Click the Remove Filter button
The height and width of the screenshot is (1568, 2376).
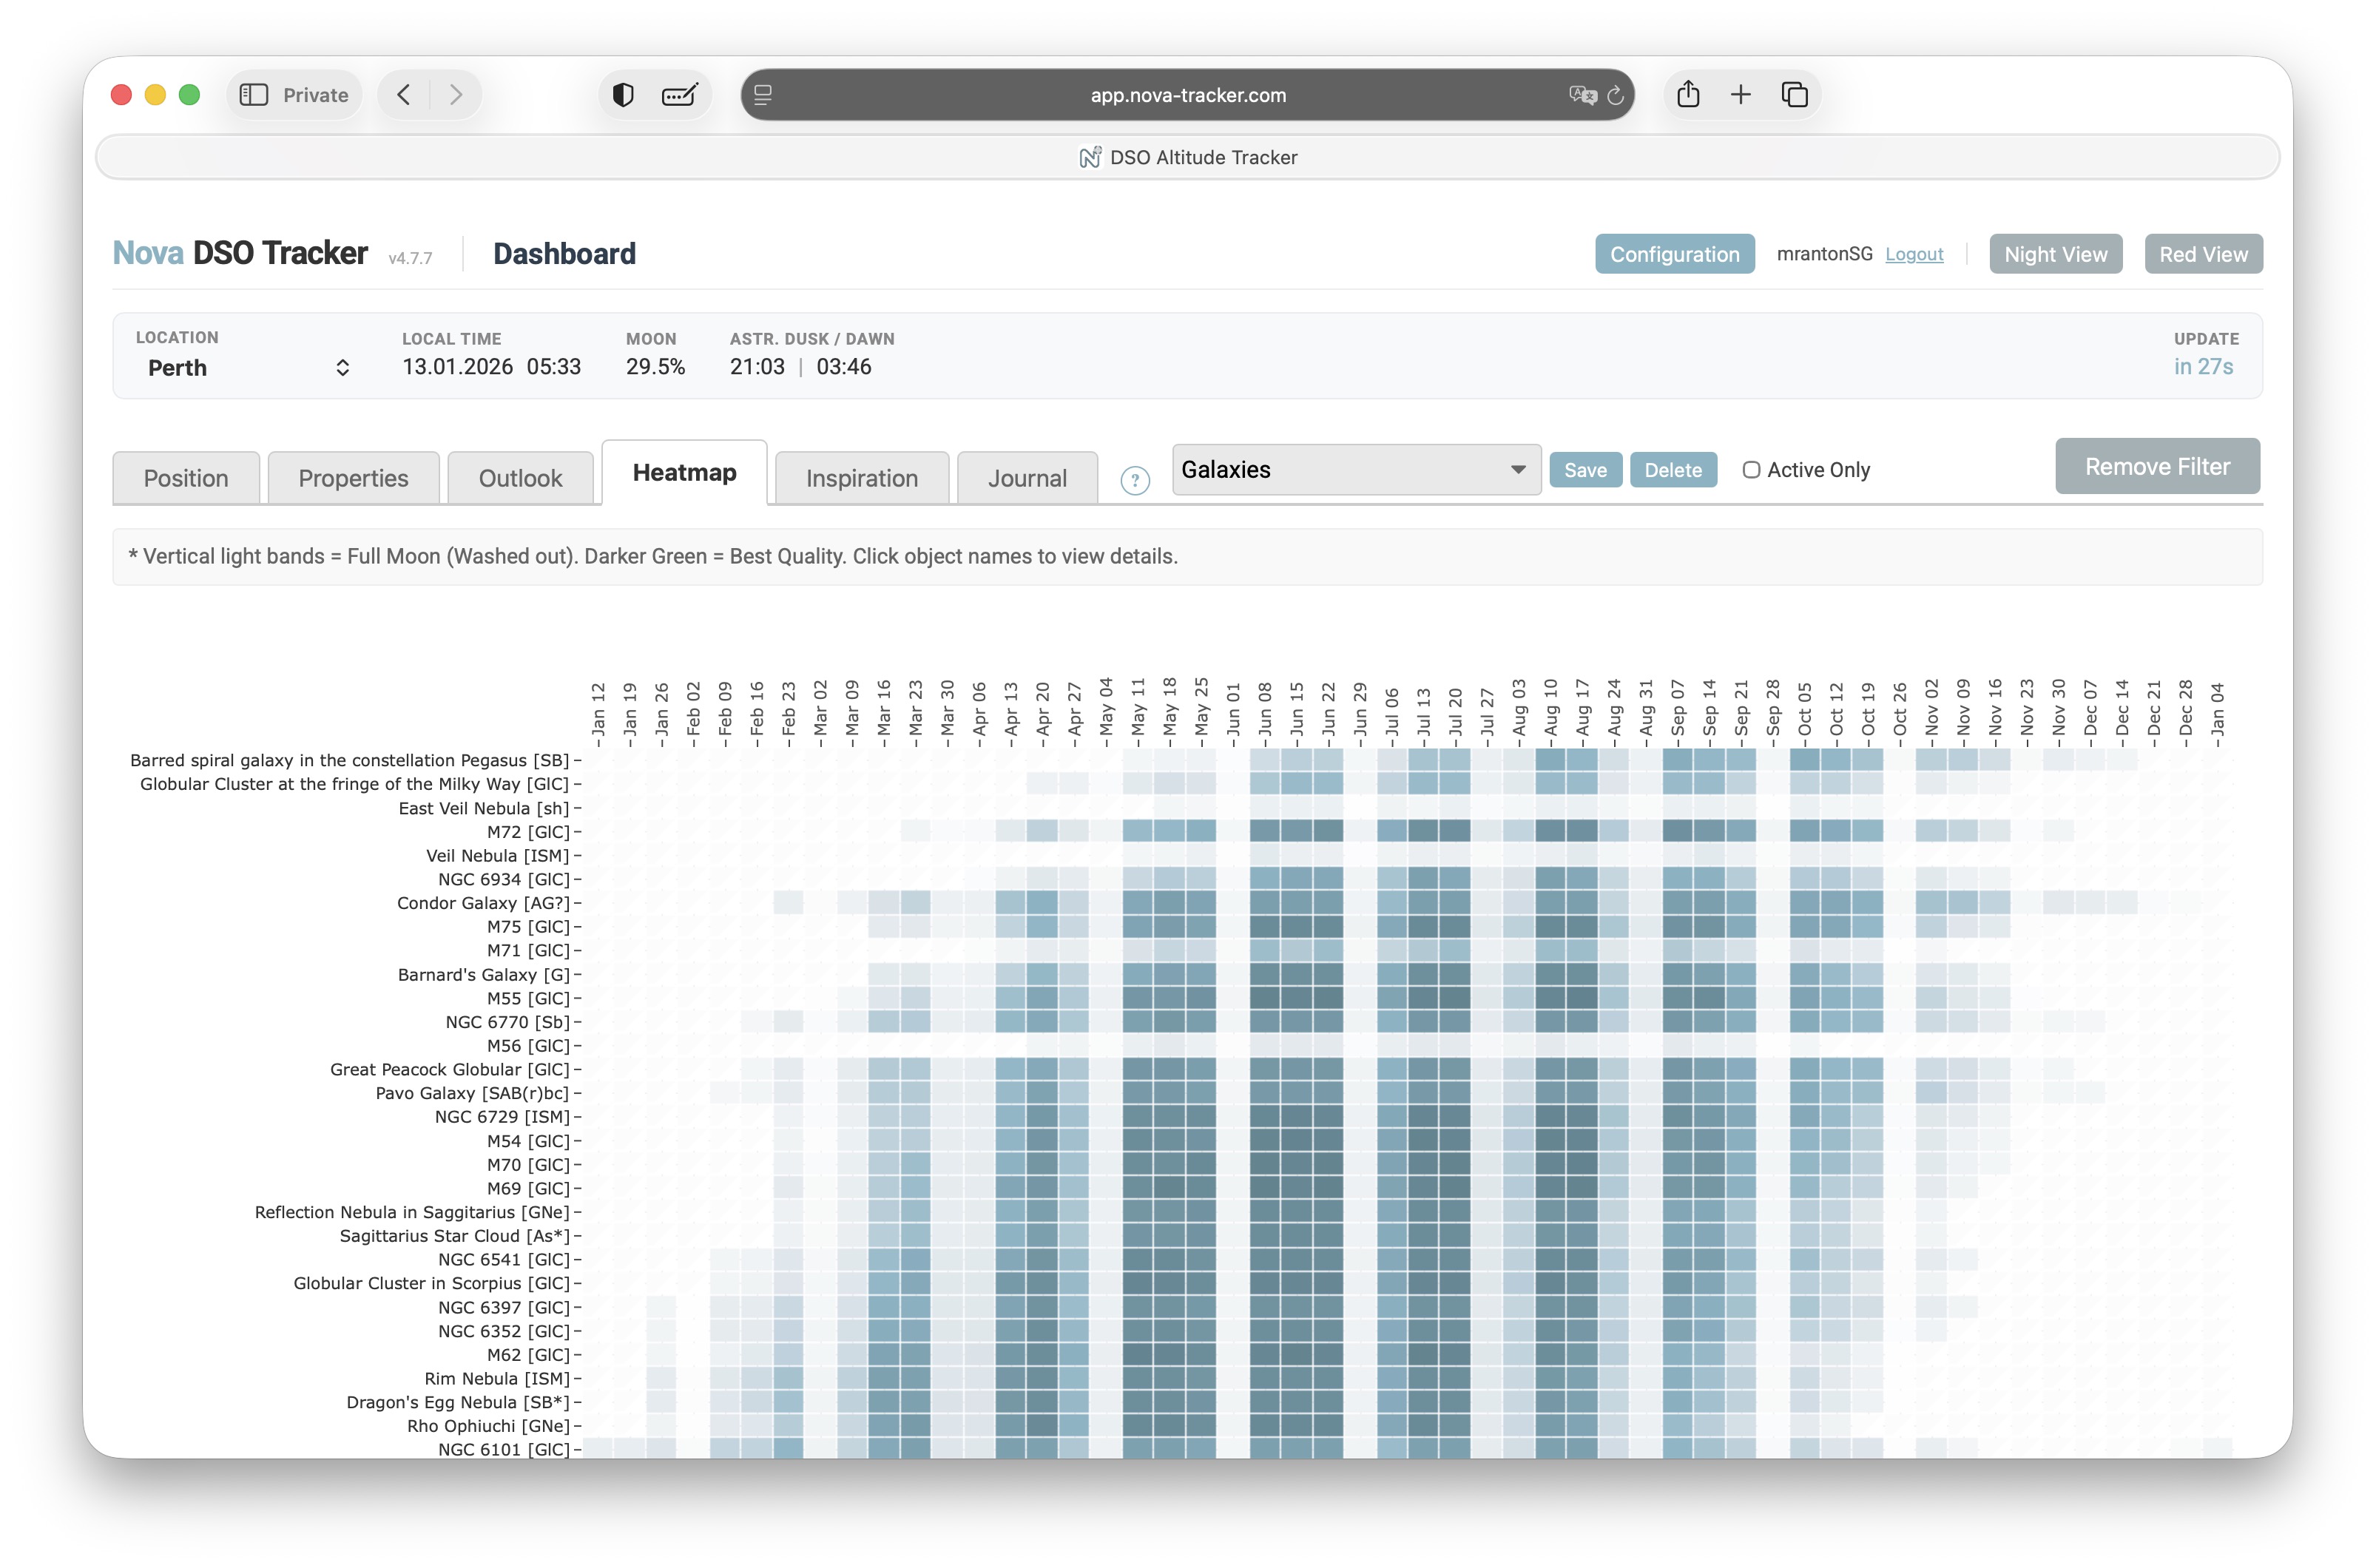point(2157,467)
